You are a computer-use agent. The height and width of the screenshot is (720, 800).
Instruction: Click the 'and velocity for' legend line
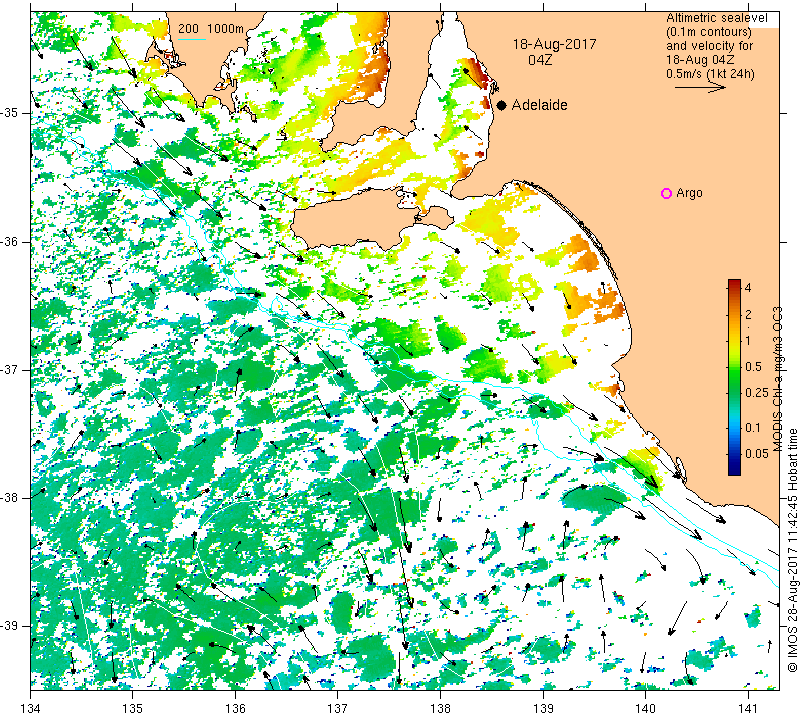coord(710,45)
